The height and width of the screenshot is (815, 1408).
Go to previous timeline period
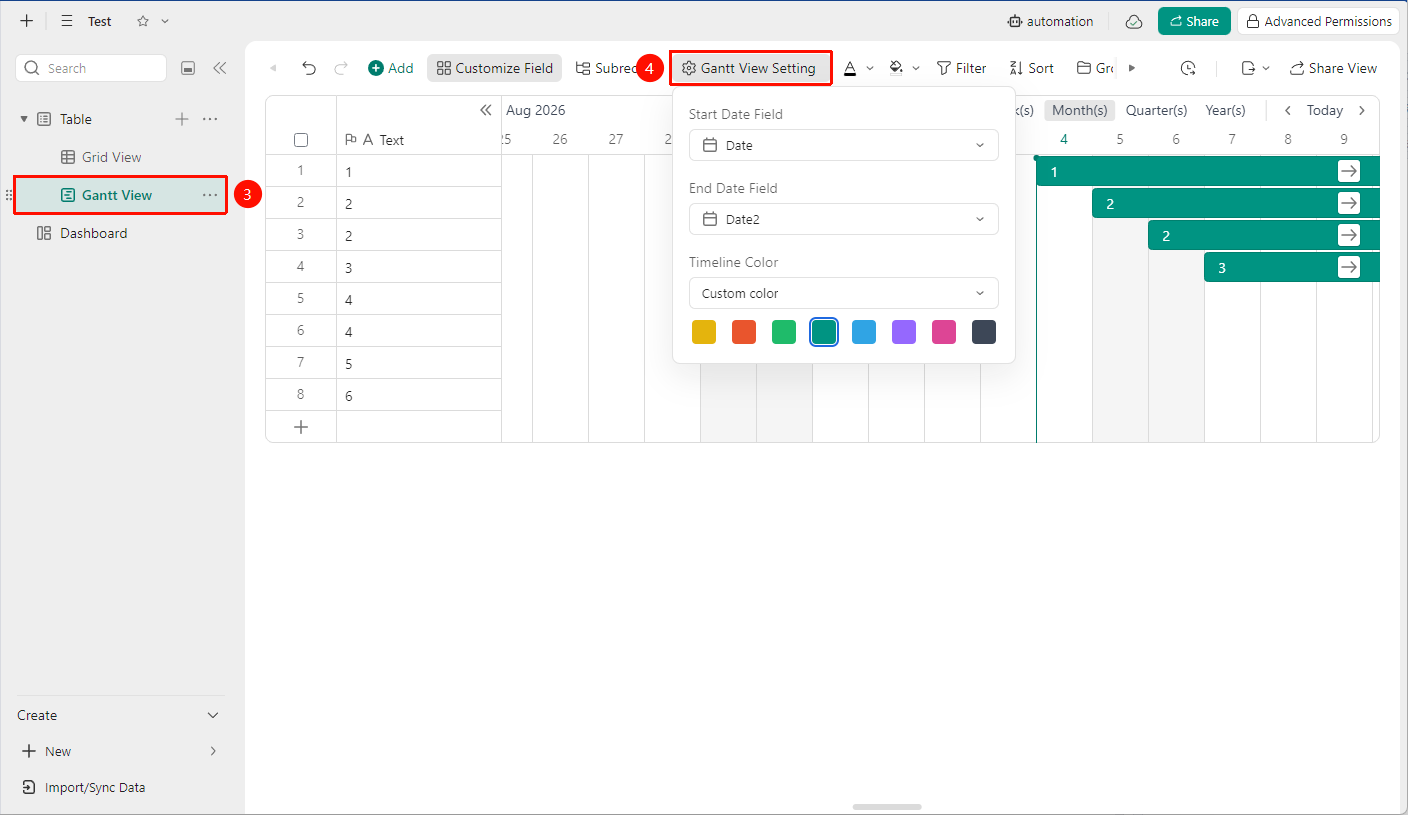coord(1288,110)
